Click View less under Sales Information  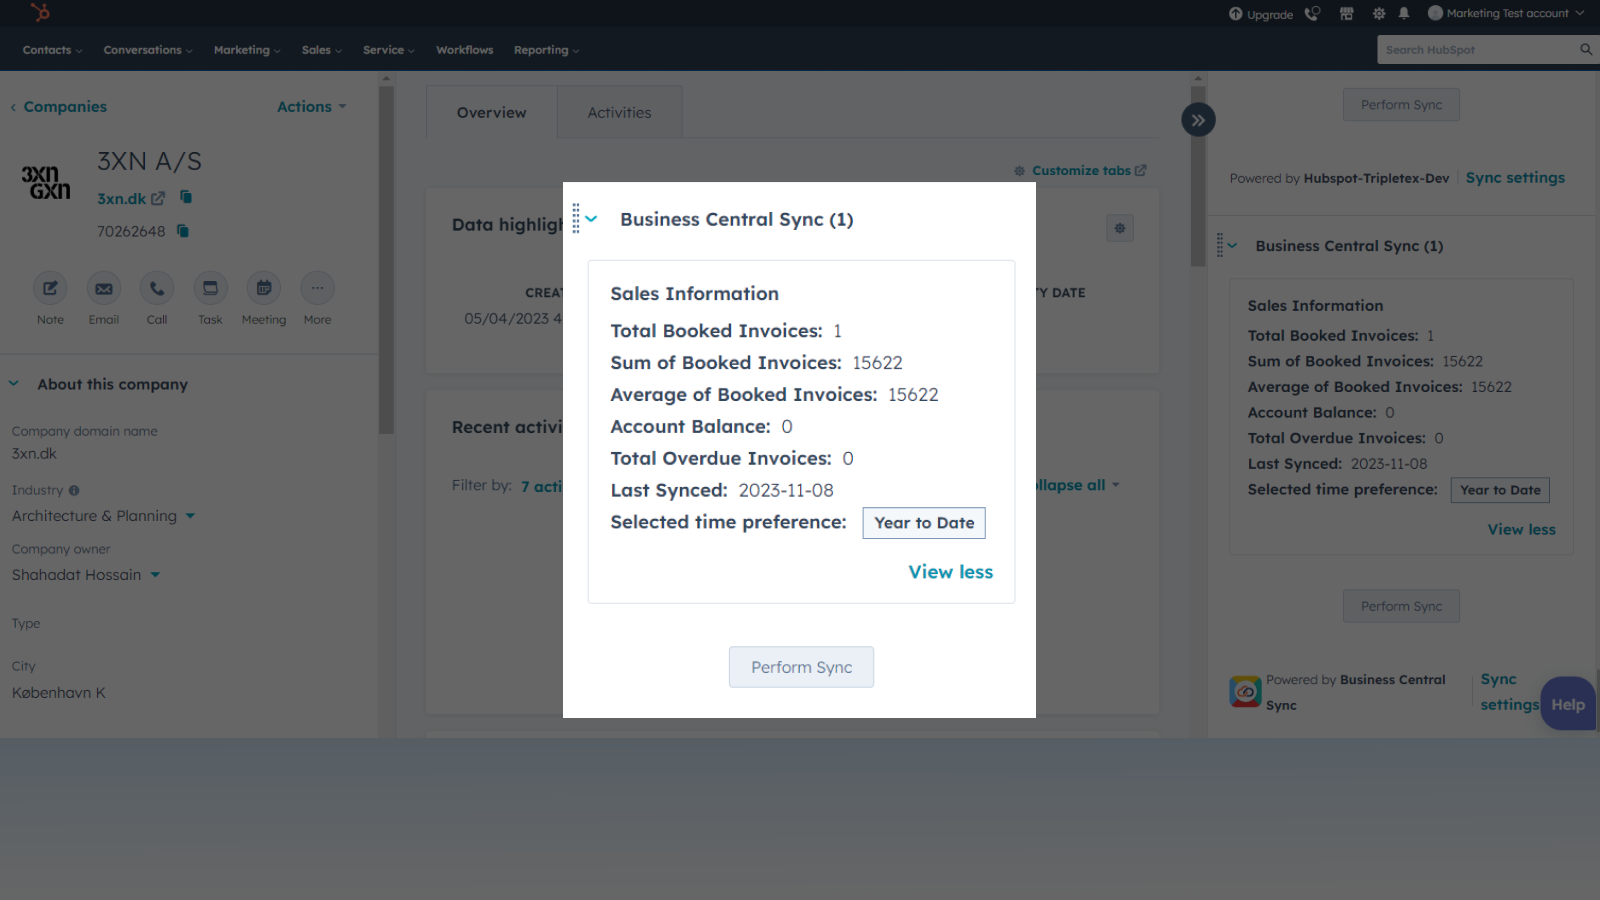[x=950, y=571]
